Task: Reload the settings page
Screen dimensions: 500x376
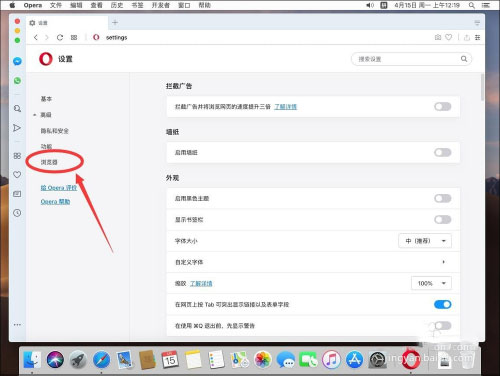Action: pyautogui.click(x=60, y=37)
